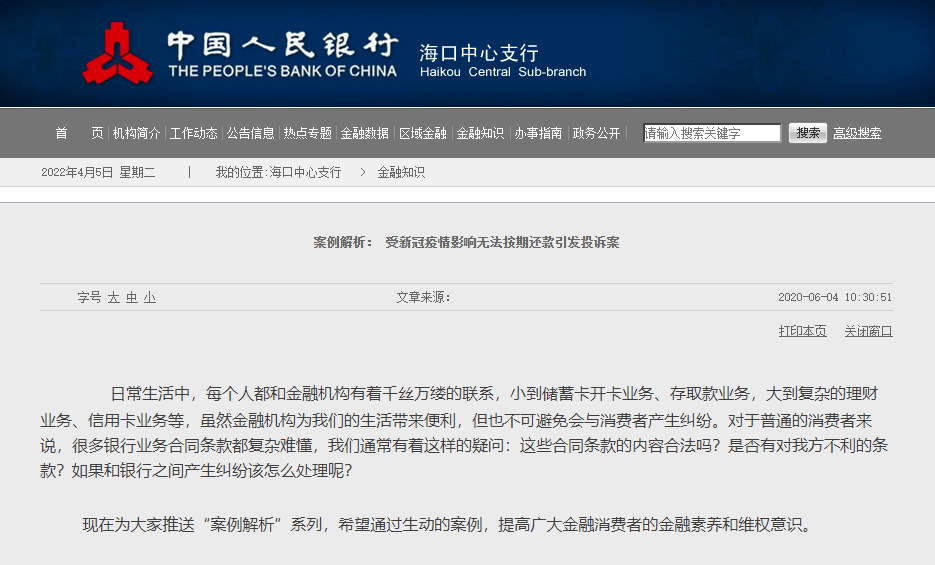
Task: Click the People's Bank of China red logo
Action: (117, 53)
